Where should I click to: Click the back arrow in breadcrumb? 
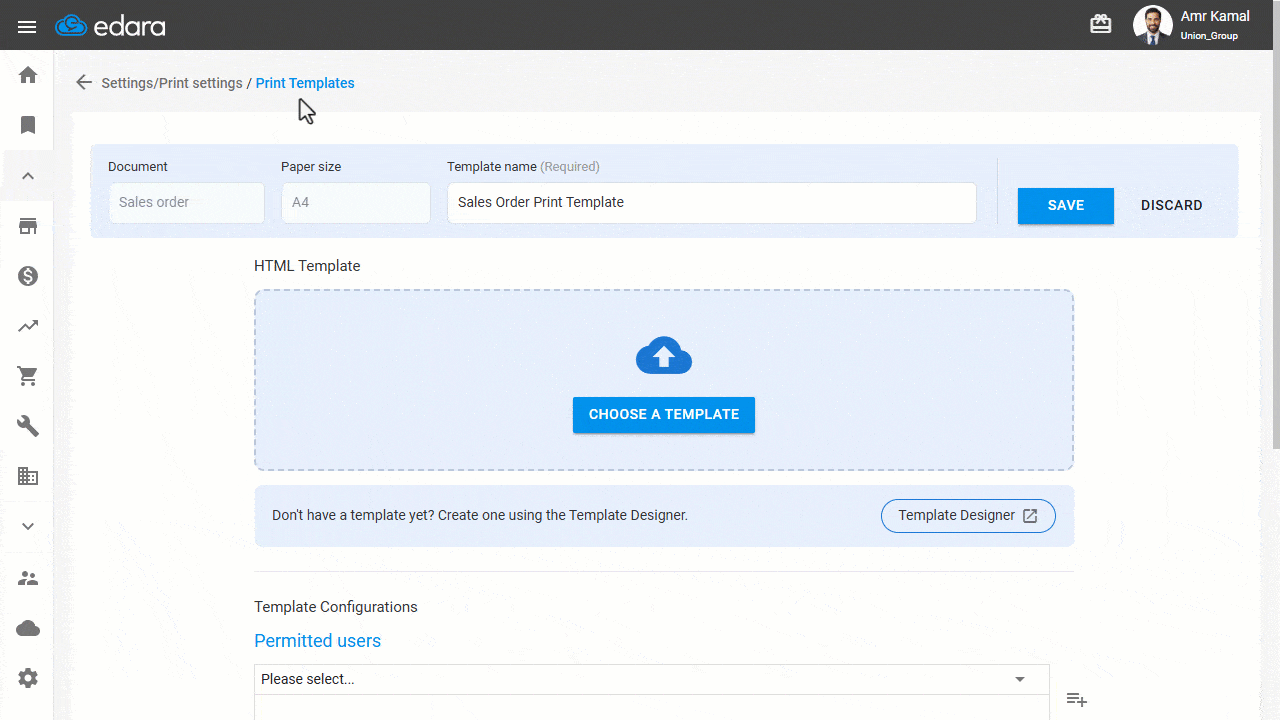[x=84, y=83]
